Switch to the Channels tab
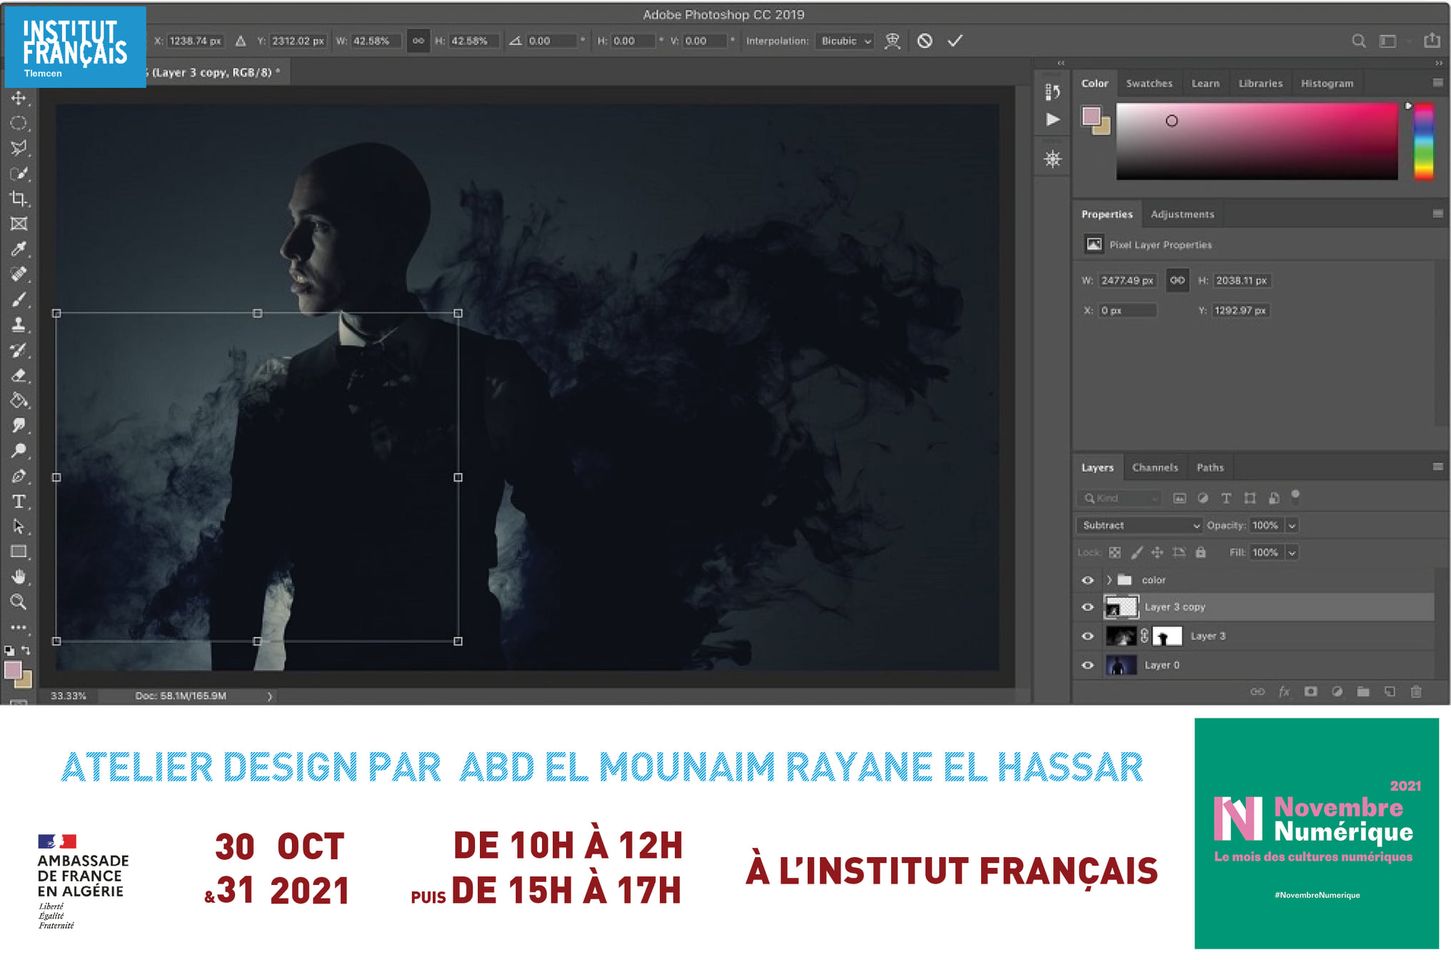 pos(1156,467)
